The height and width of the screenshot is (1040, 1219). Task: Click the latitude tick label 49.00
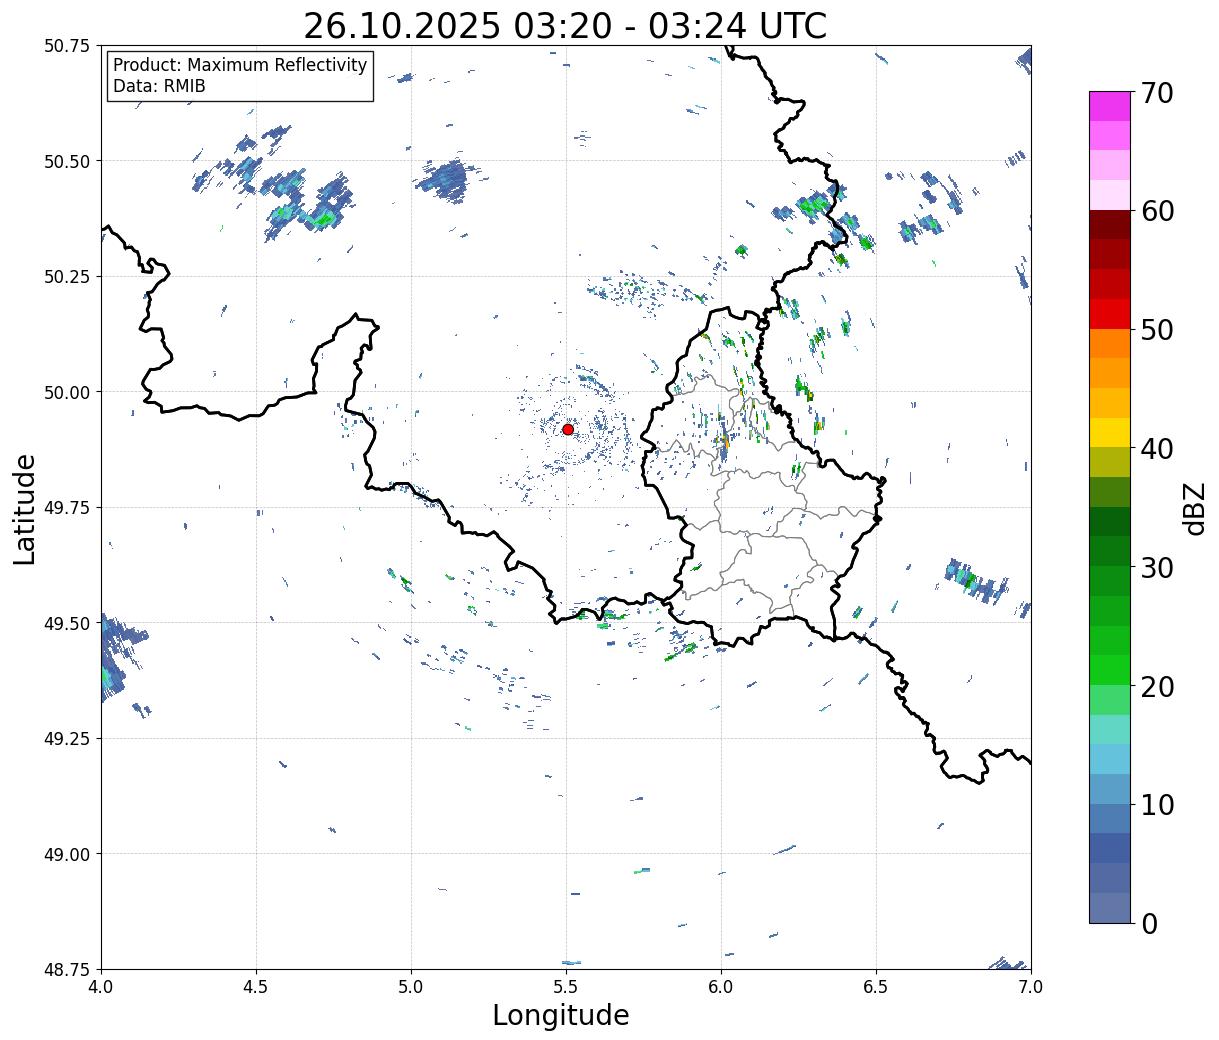click(67, 854)
